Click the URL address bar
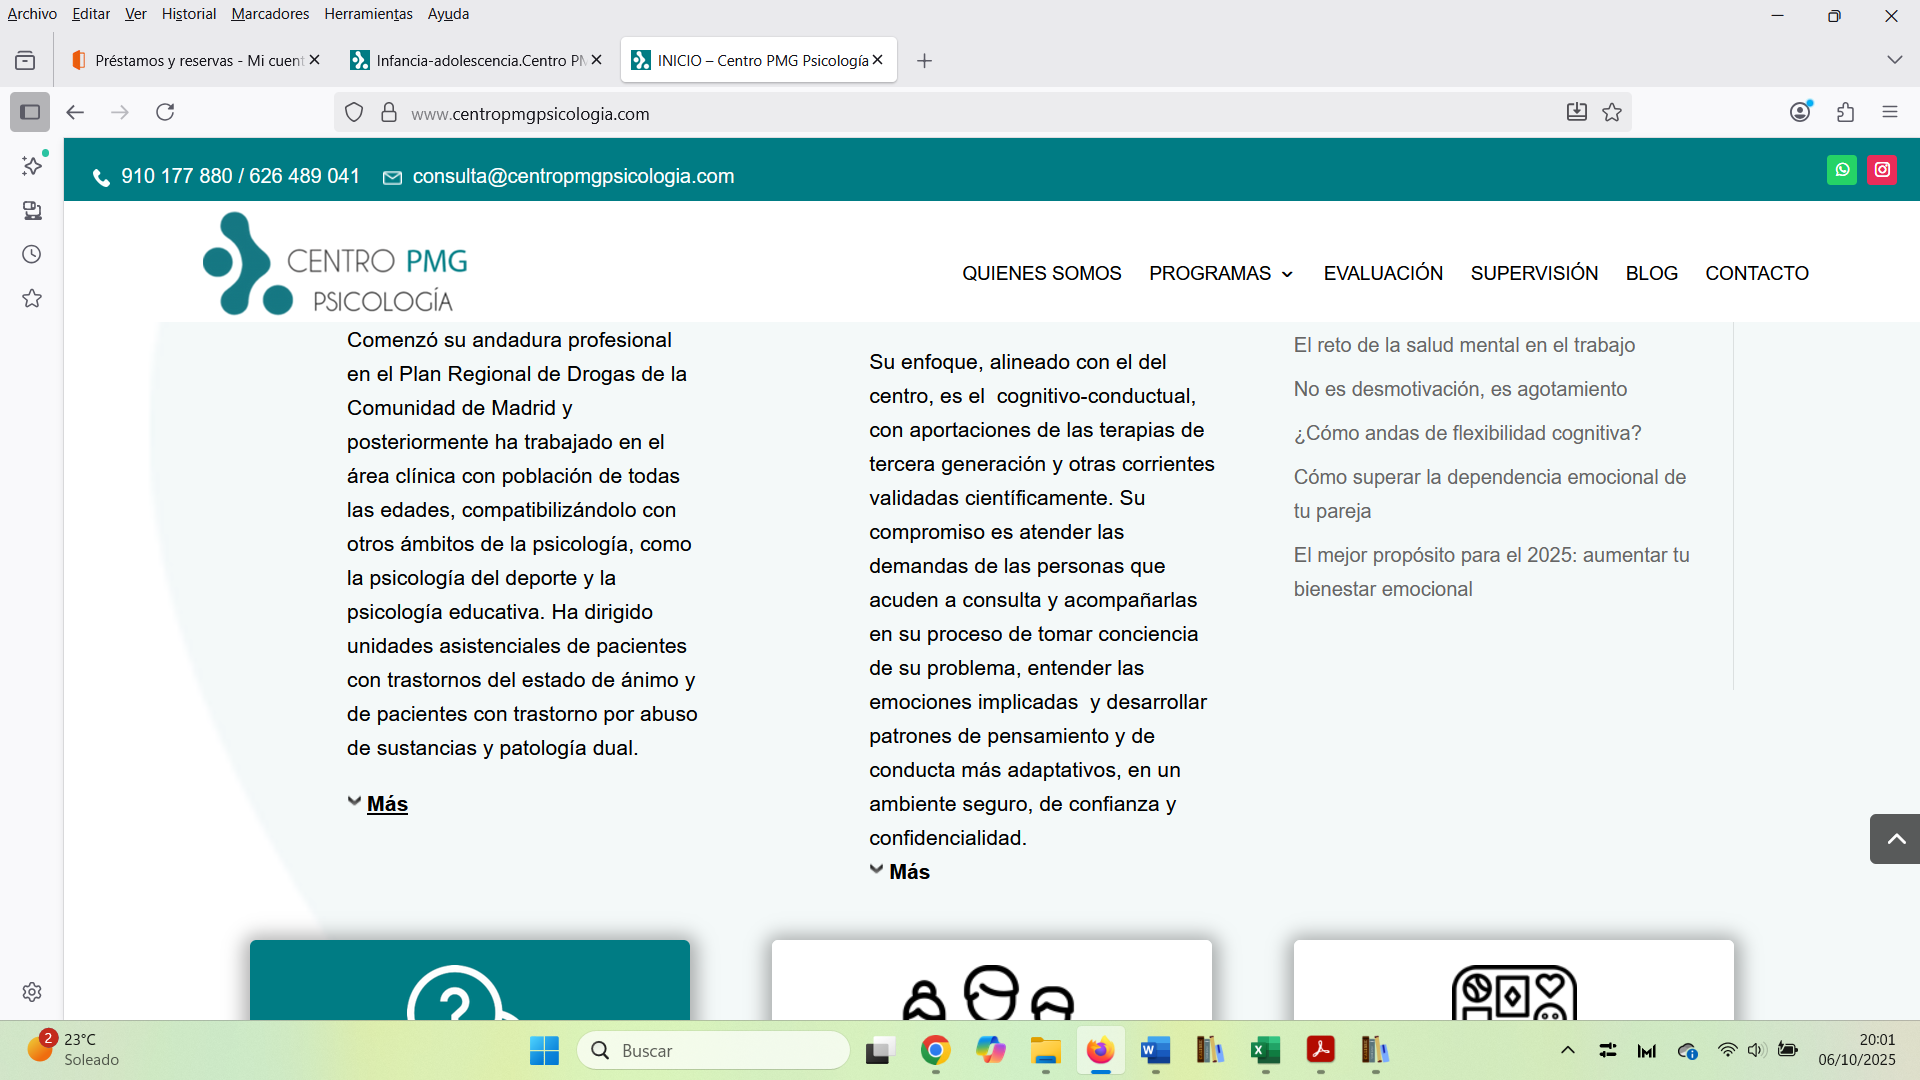 pos(900,114)
